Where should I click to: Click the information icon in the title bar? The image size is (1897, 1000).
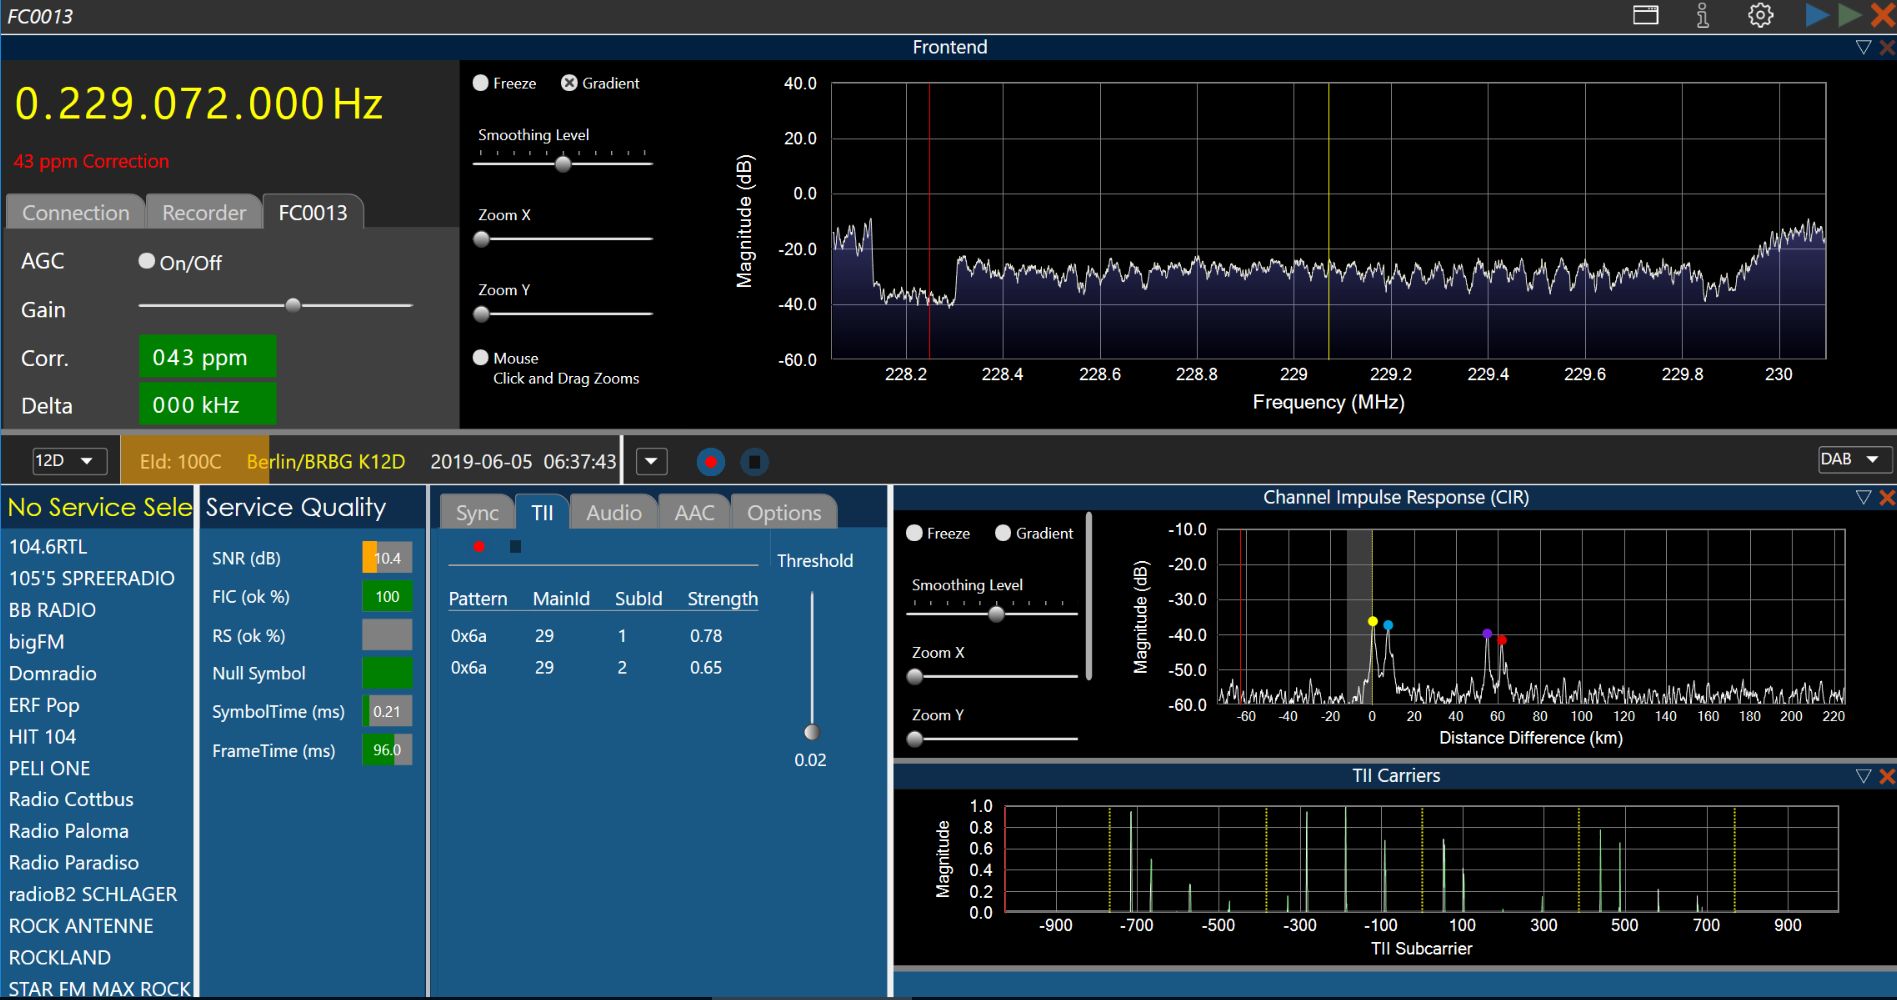click(x=1702, y=15)
